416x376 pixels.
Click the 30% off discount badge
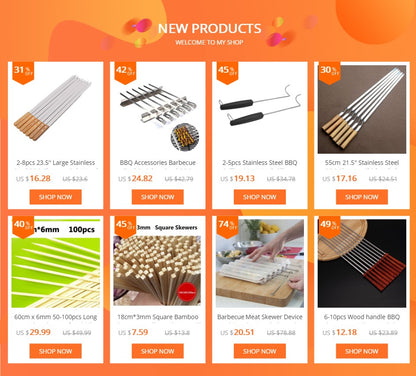click(329, 72)
